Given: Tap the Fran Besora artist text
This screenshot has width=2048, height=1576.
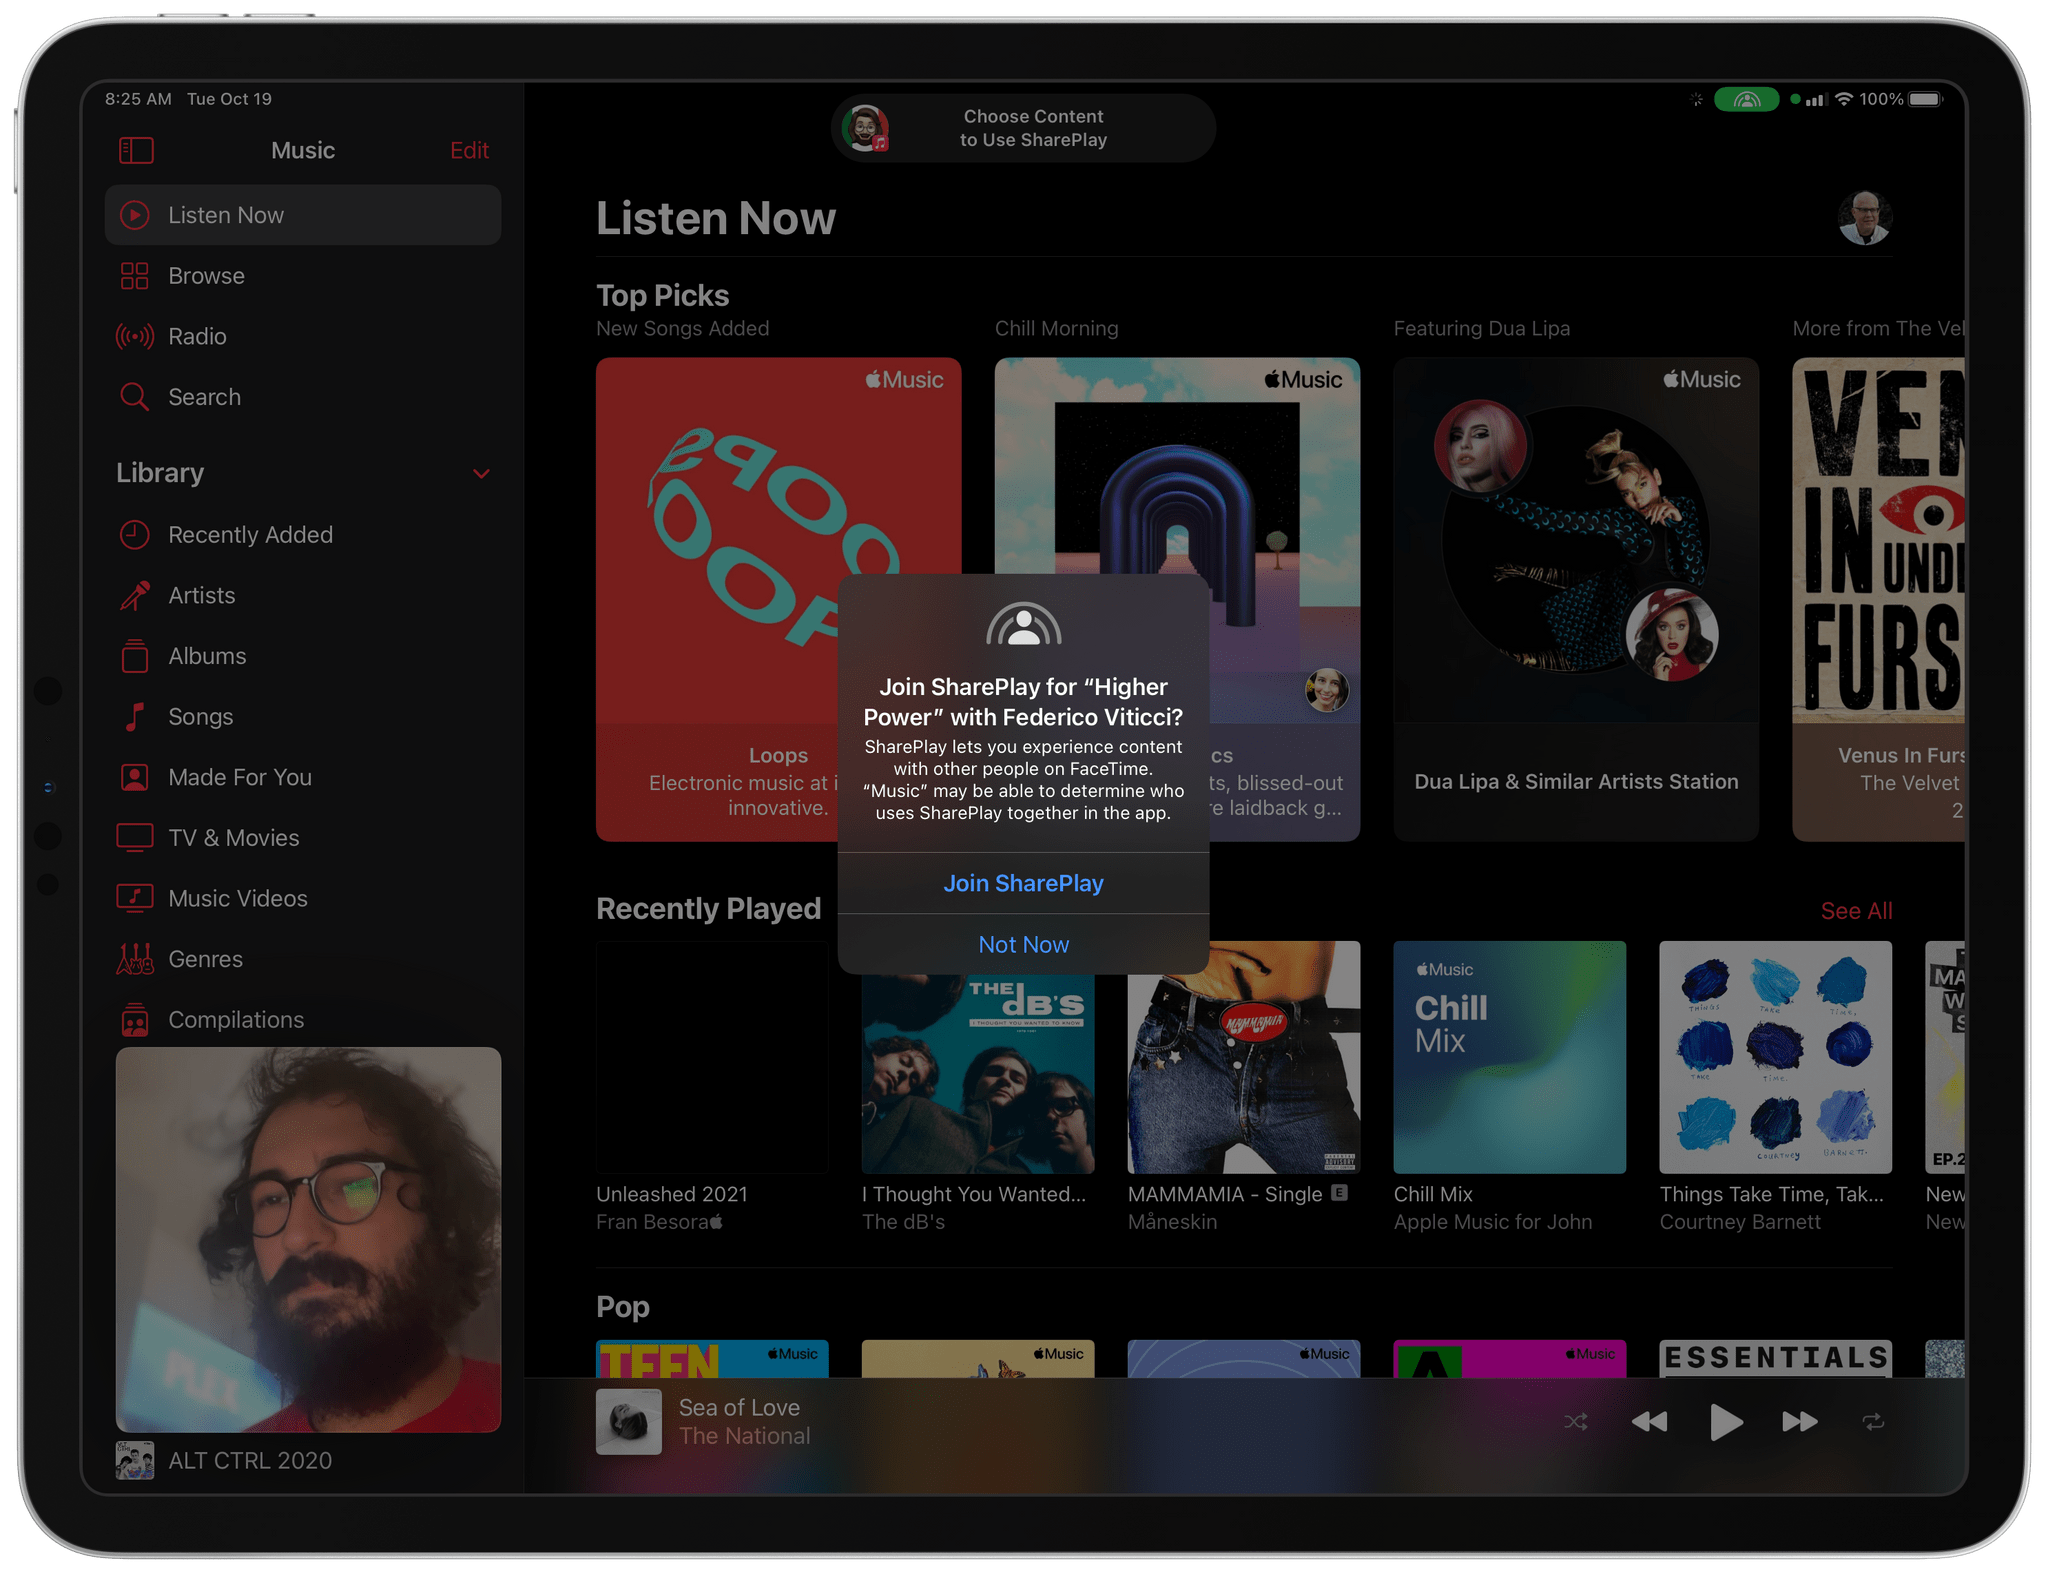Looking at the screenshot, I should [x=659, y=1222].
